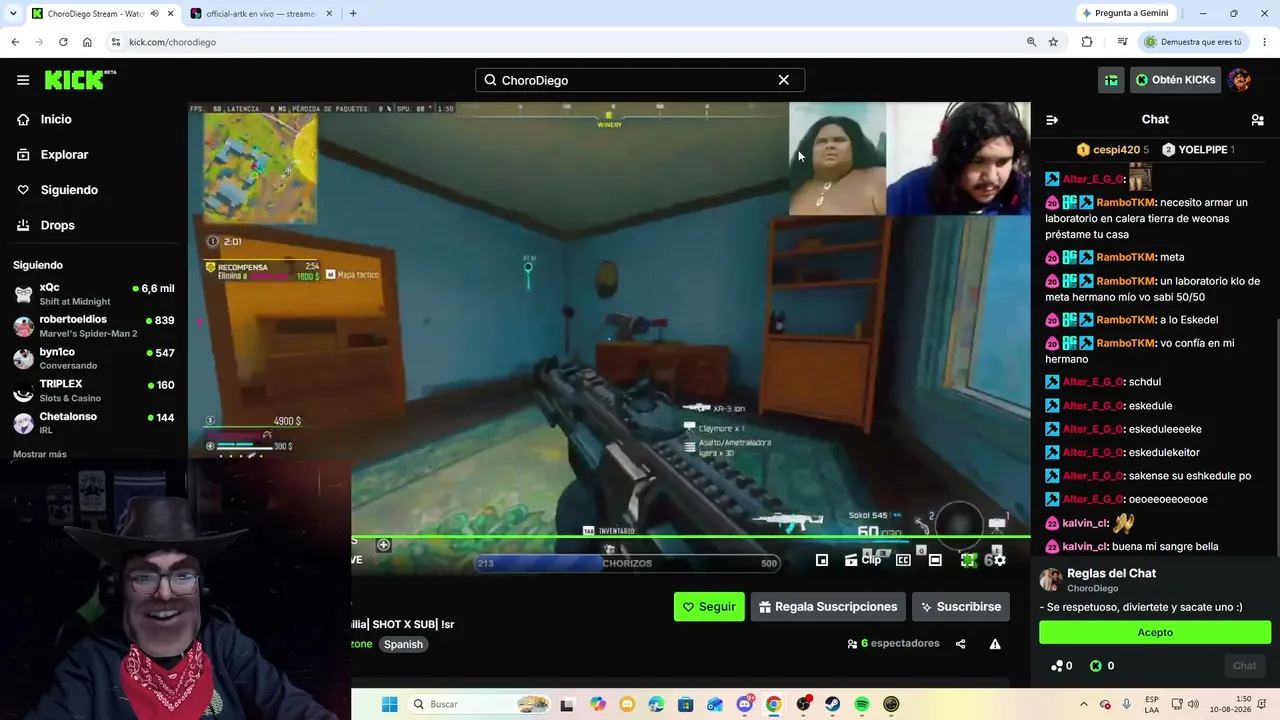Click the Seguir follow button
This screenshot has height=720, width=1280.
pyautogui.click(x=709, y=606)
